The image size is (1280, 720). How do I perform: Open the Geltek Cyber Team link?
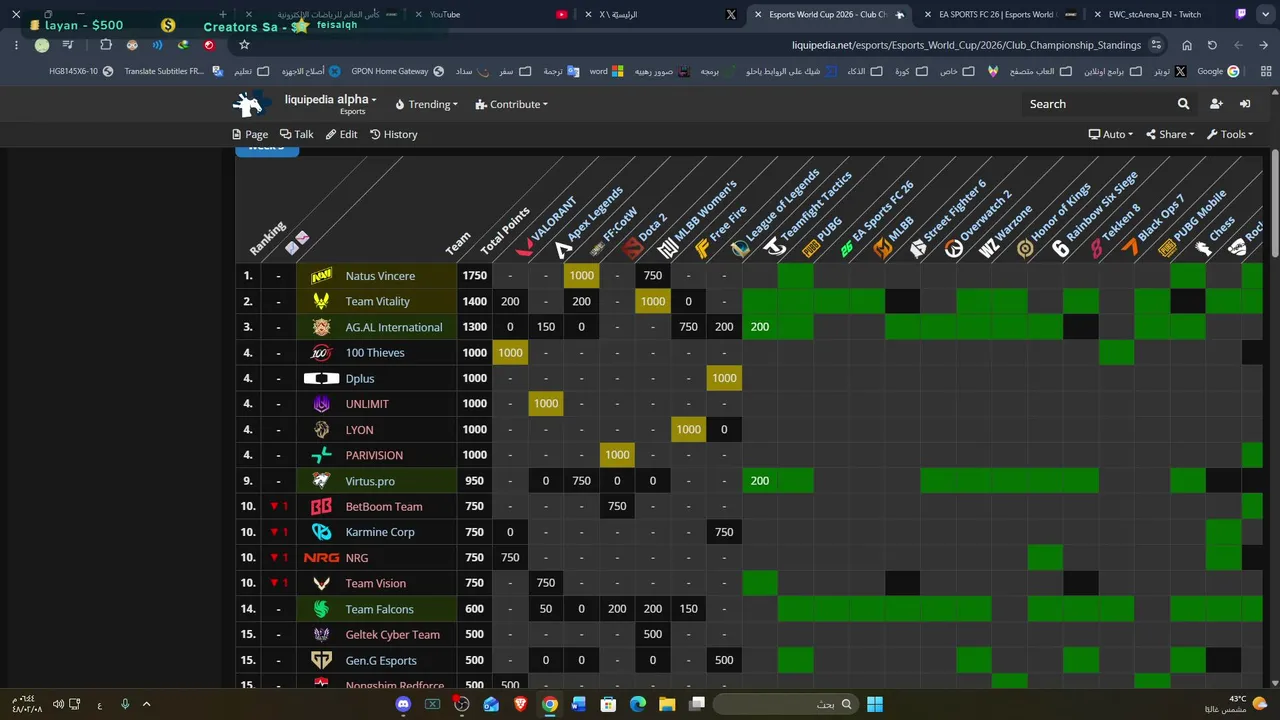tap(393, 634)
